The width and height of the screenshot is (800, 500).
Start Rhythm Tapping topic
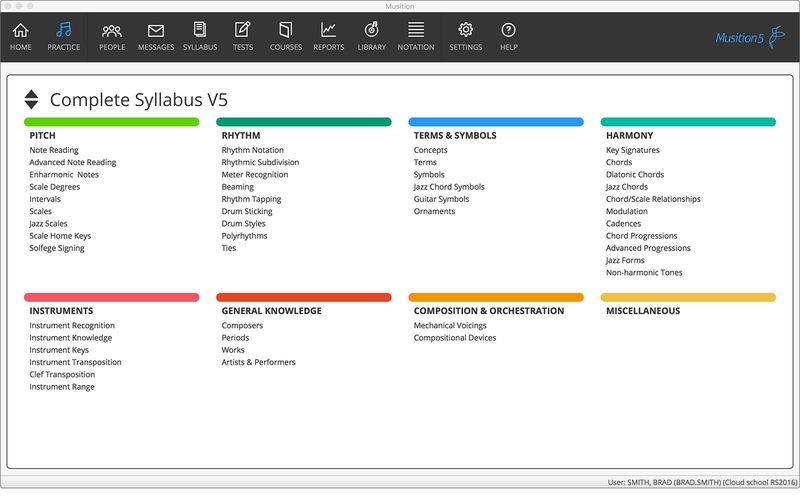pyautogui.click(x=252, y=199)
